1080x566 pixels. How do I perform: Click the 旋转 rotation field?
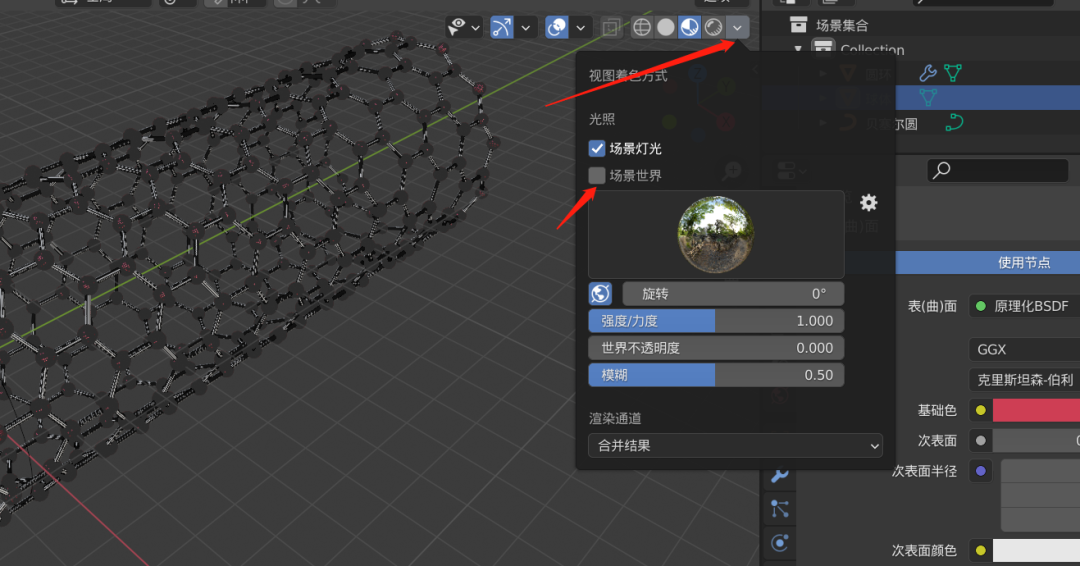pos(733,293)
